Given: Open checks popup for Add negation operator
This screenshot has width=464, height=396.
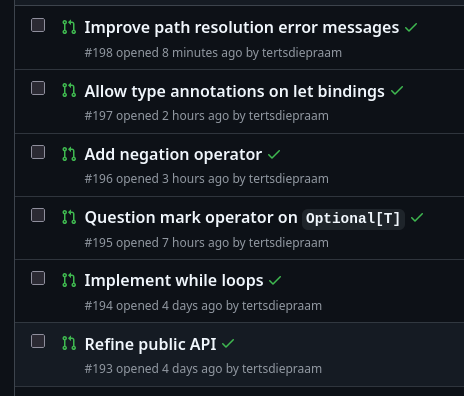Looking at the screenshot, I should pos(274,154).
